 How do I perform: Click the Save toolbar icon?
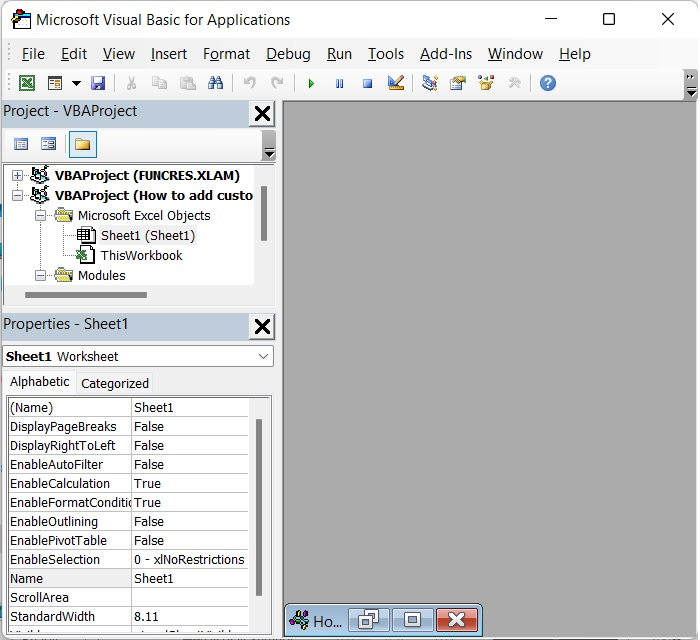pyautogui.click(x=98, y=83)
